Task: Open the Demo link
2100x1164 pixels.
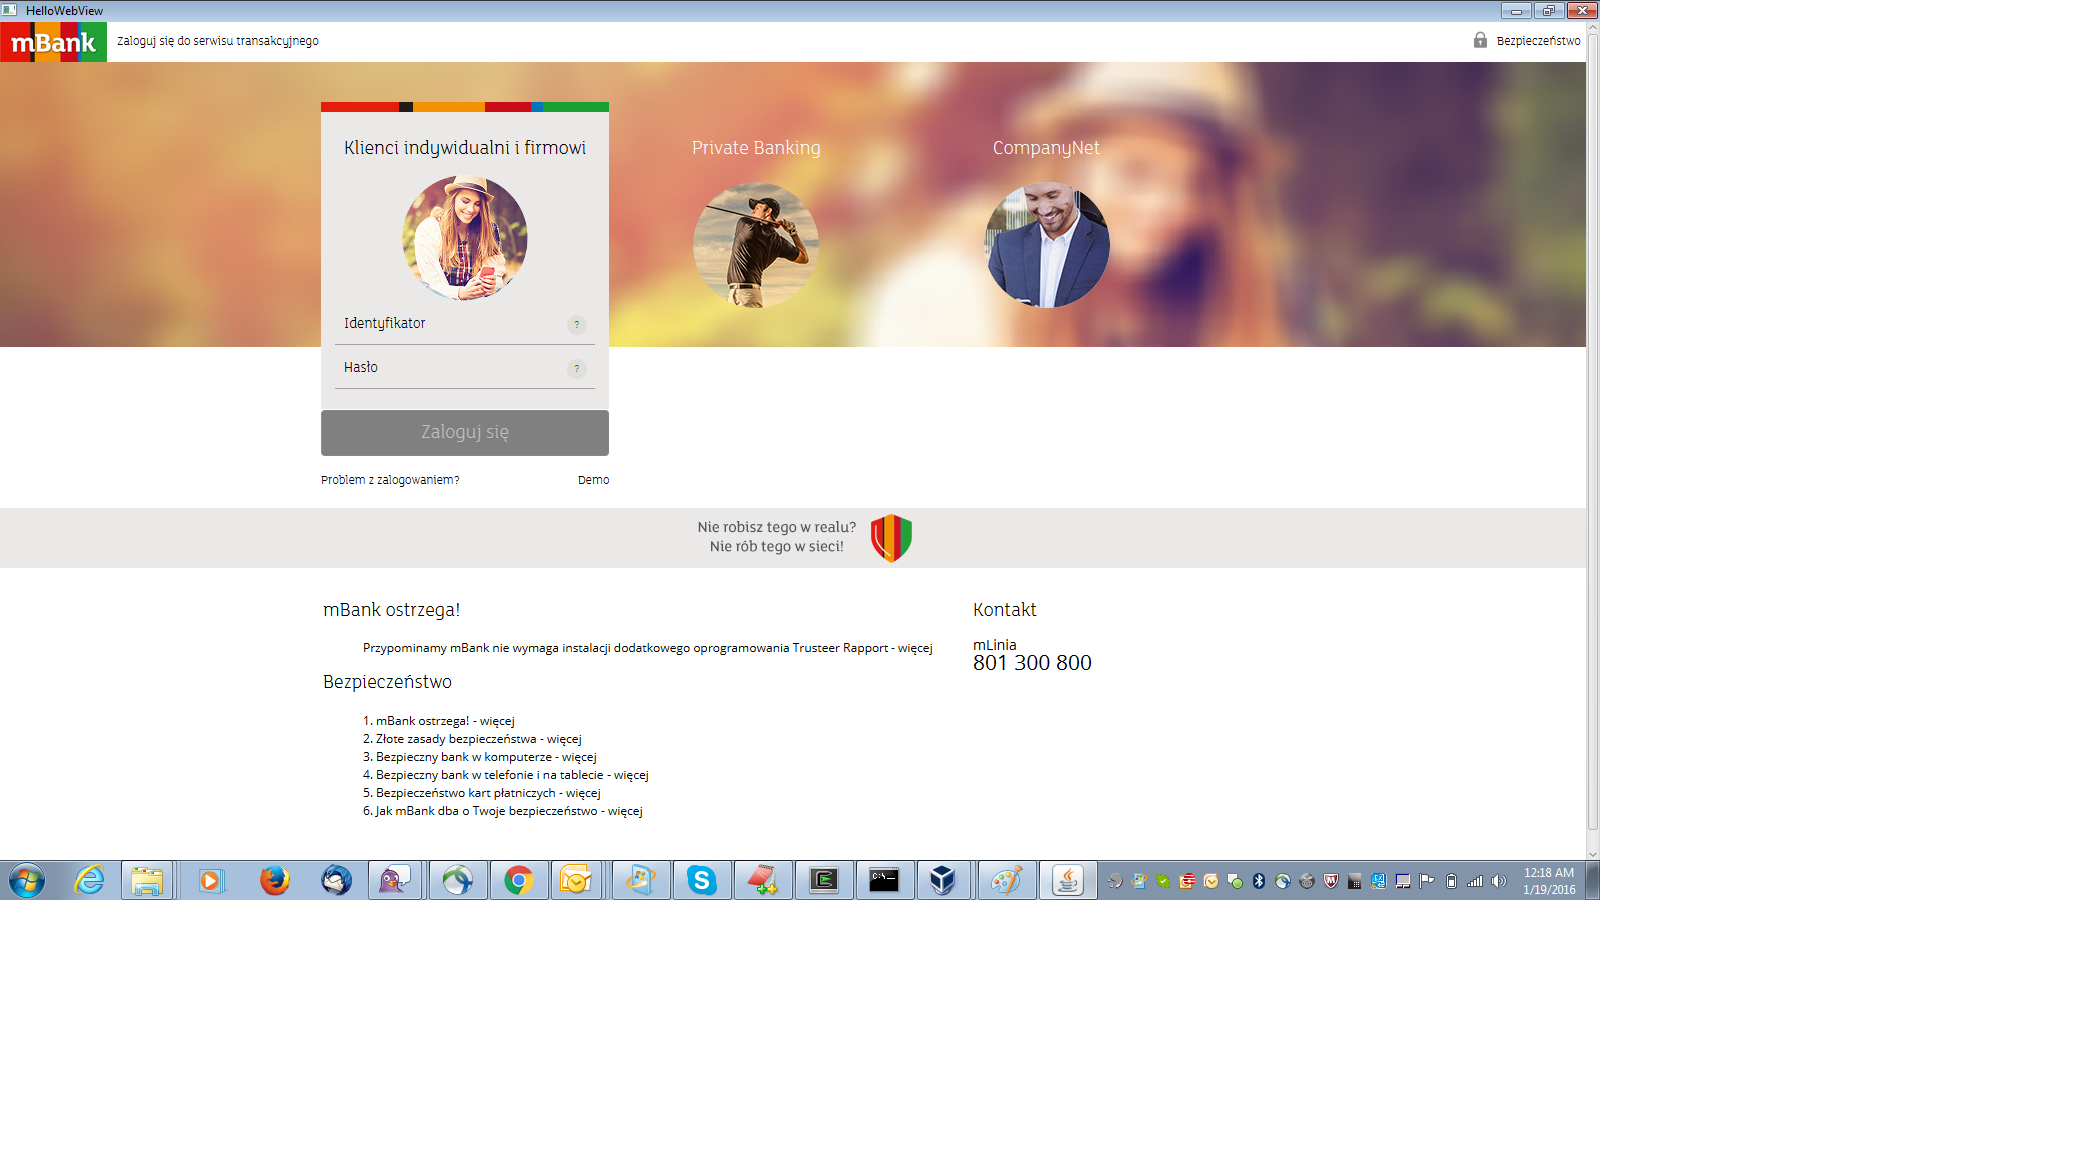Action: [593, 480]
